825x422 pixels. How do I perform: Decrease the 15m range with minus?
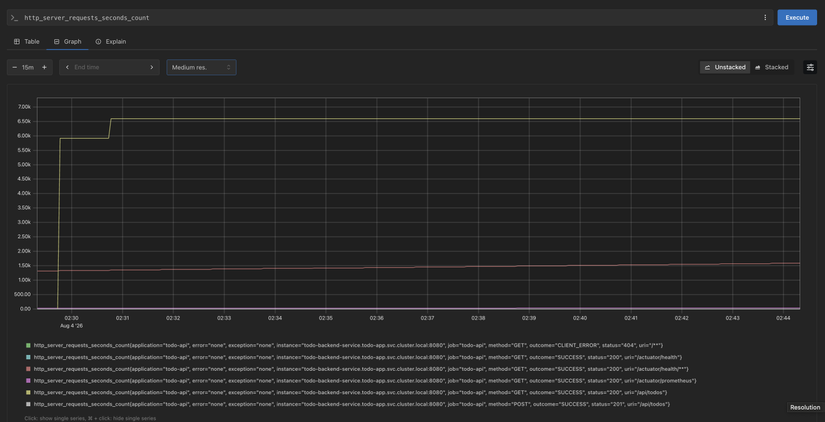(14, 67)
